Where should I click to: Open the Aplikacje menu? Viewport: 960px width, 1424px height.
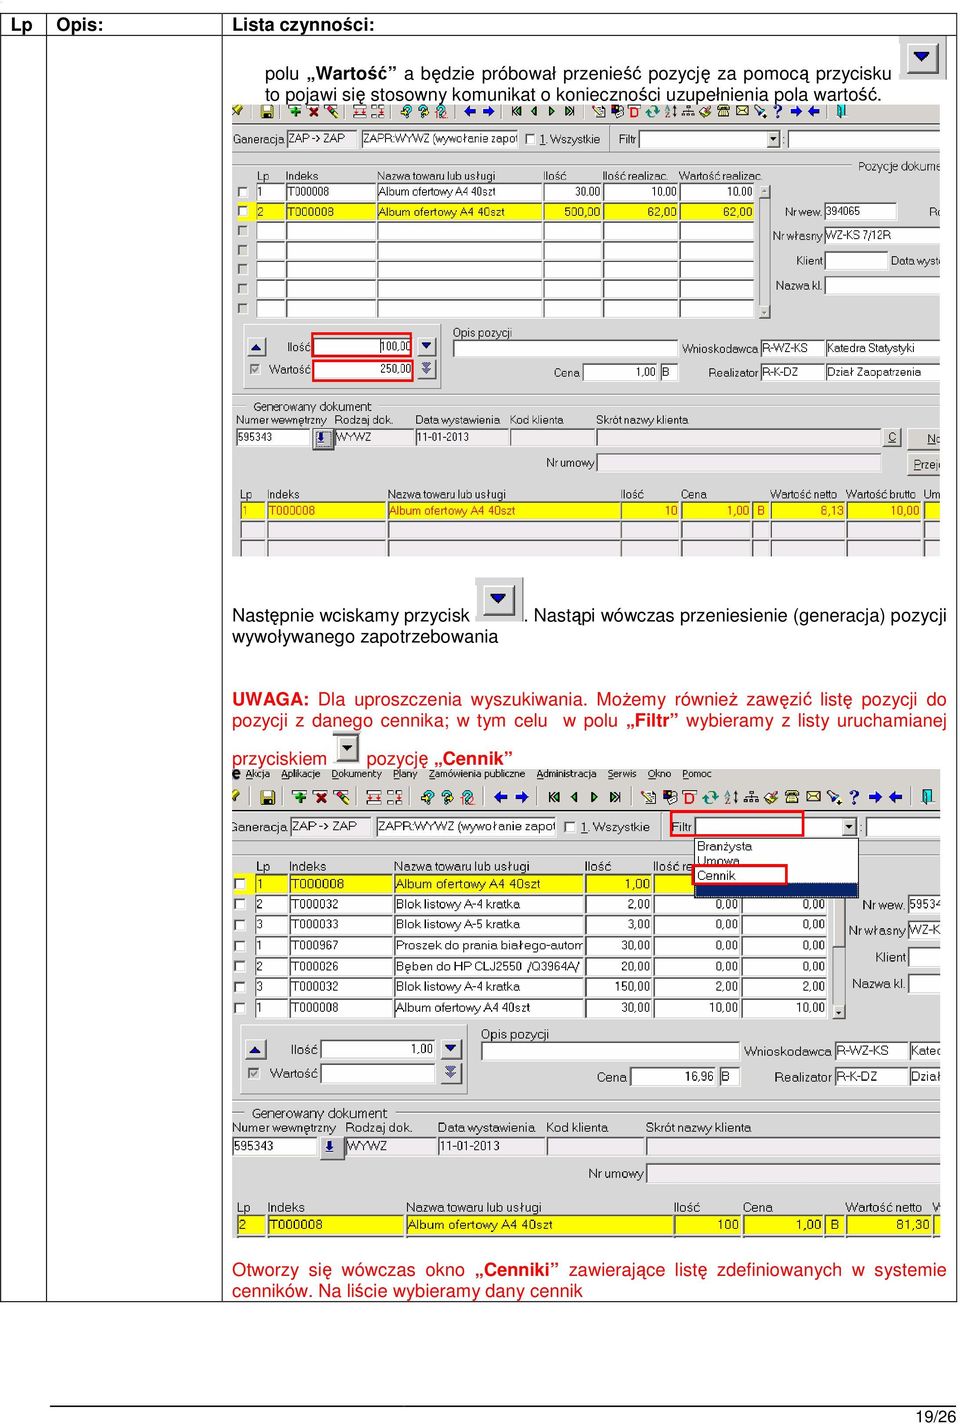(x=301, y=774)
